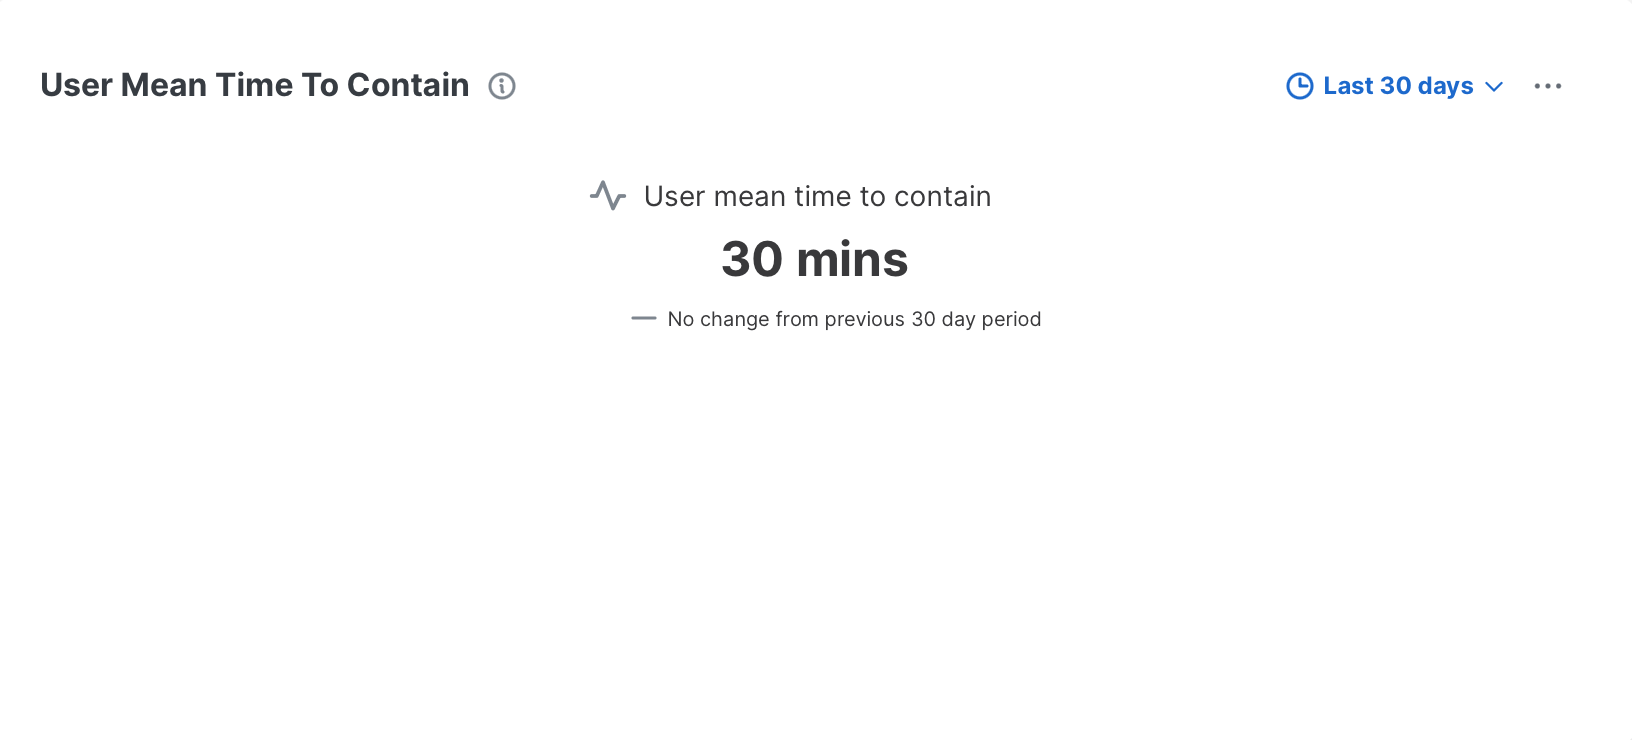Click the pulse activity icon
The height and width of the screenshot is (740, 1632).
coord(608,196)
